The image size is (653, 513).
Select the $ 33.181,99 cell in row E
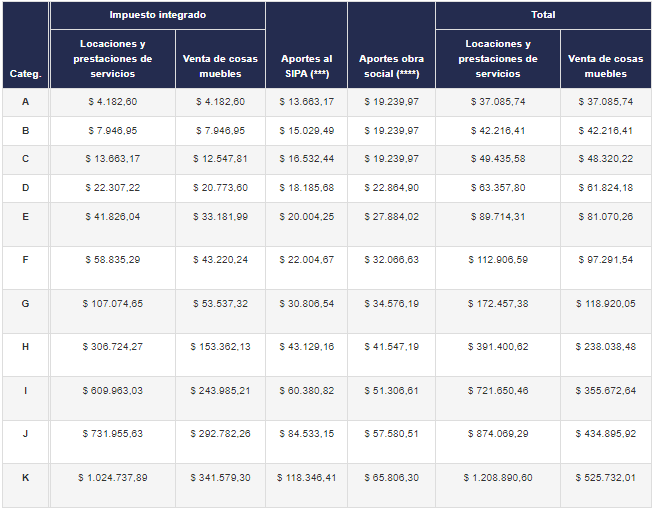pyautogui.click(x=220, y=214)
